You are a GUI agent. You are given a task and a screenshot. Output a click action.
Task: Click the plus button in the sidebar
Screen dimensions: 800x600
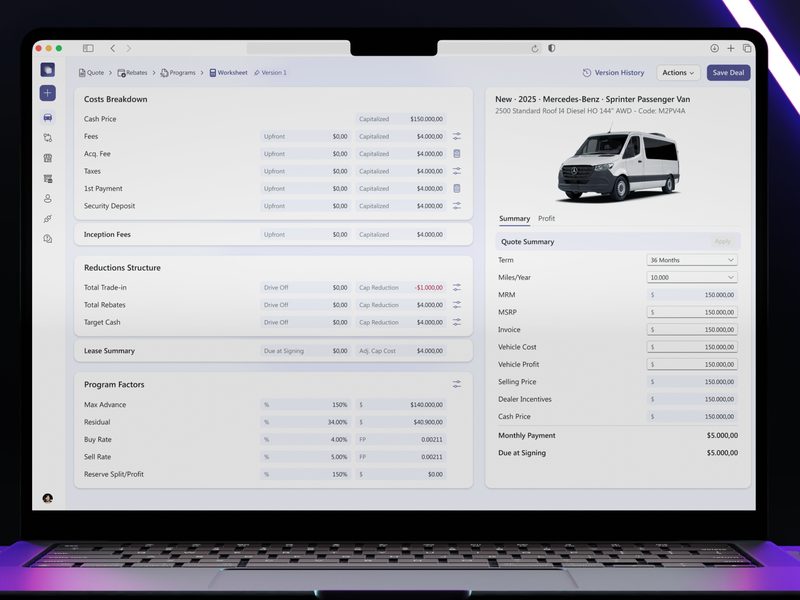click(x=47, y=93)
